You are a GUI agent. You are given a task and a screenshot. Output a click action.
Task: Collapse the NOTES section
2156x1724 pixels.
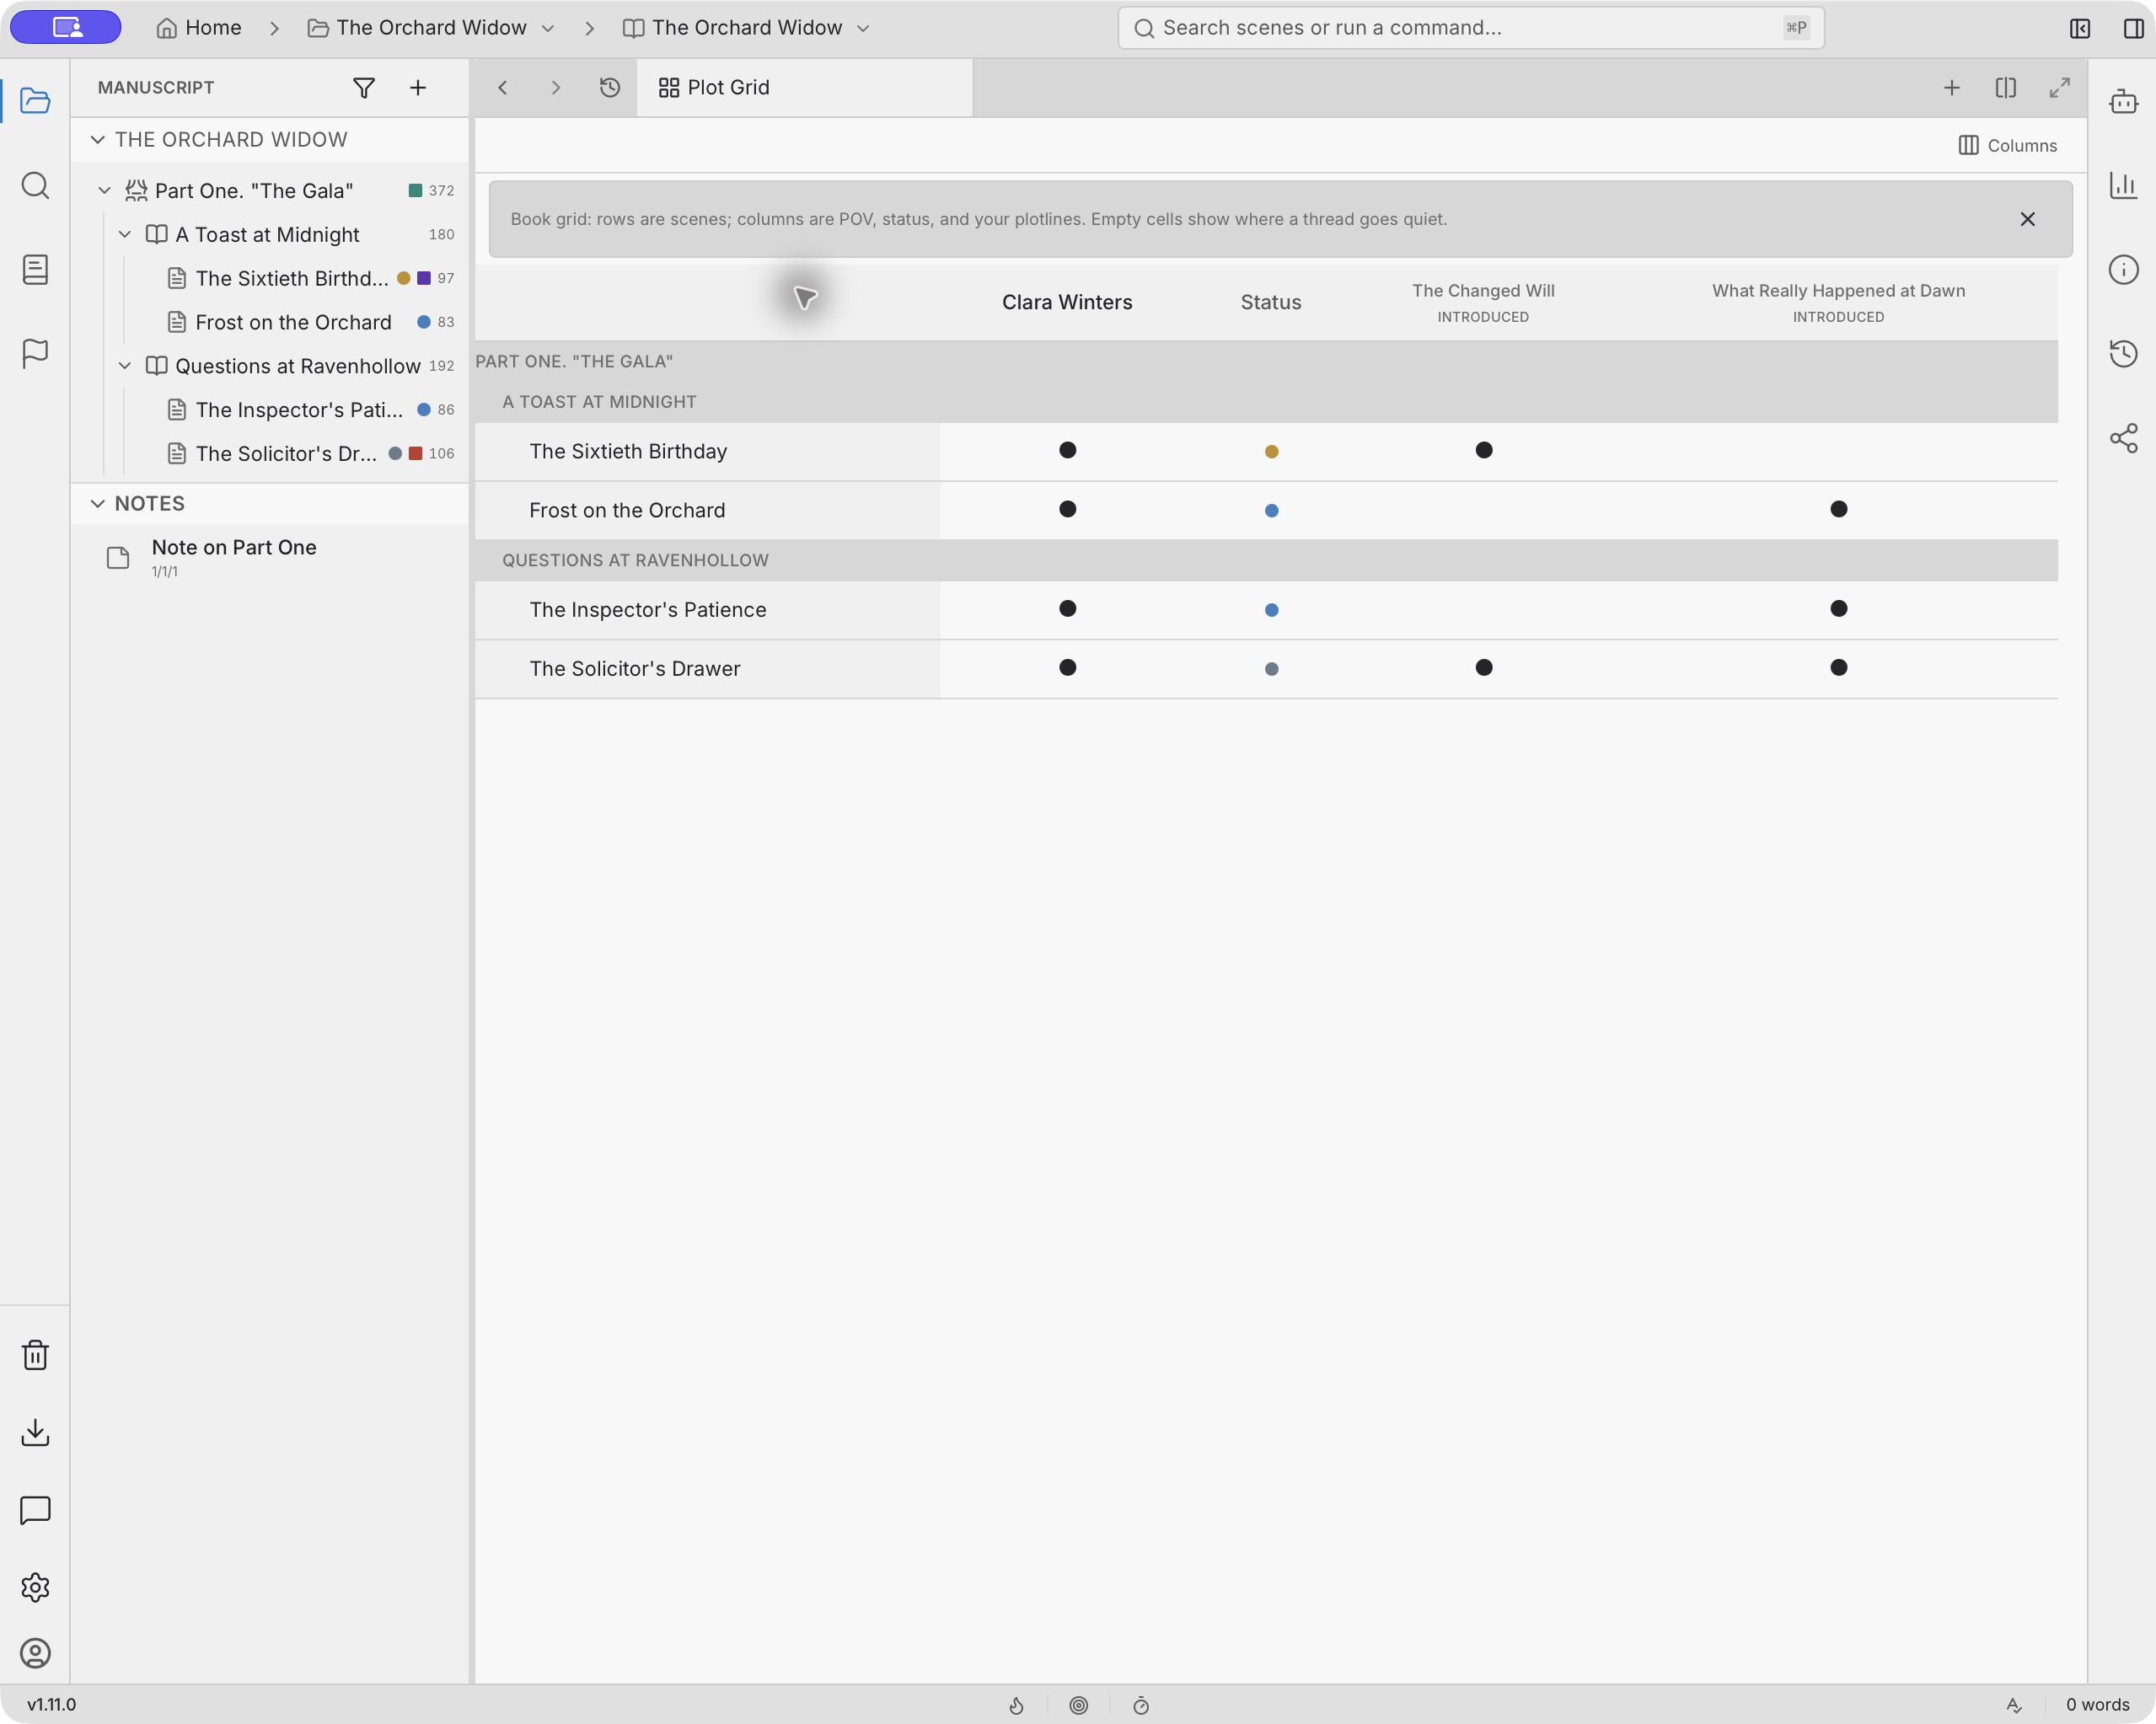pyautogui.click(x=97, y=503)
